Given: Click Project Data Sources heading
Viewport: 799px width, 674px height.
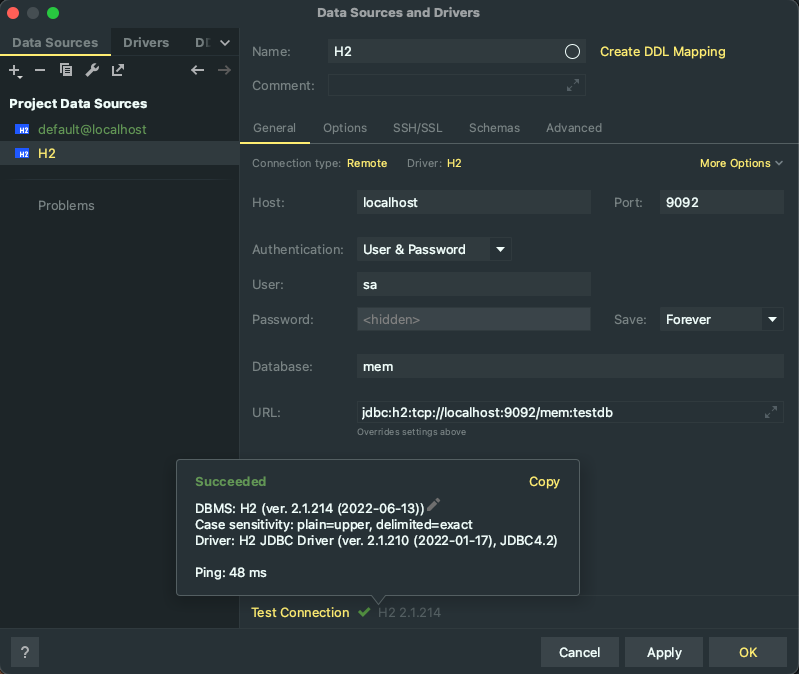Looking at the screenshot, I should 78,103.
